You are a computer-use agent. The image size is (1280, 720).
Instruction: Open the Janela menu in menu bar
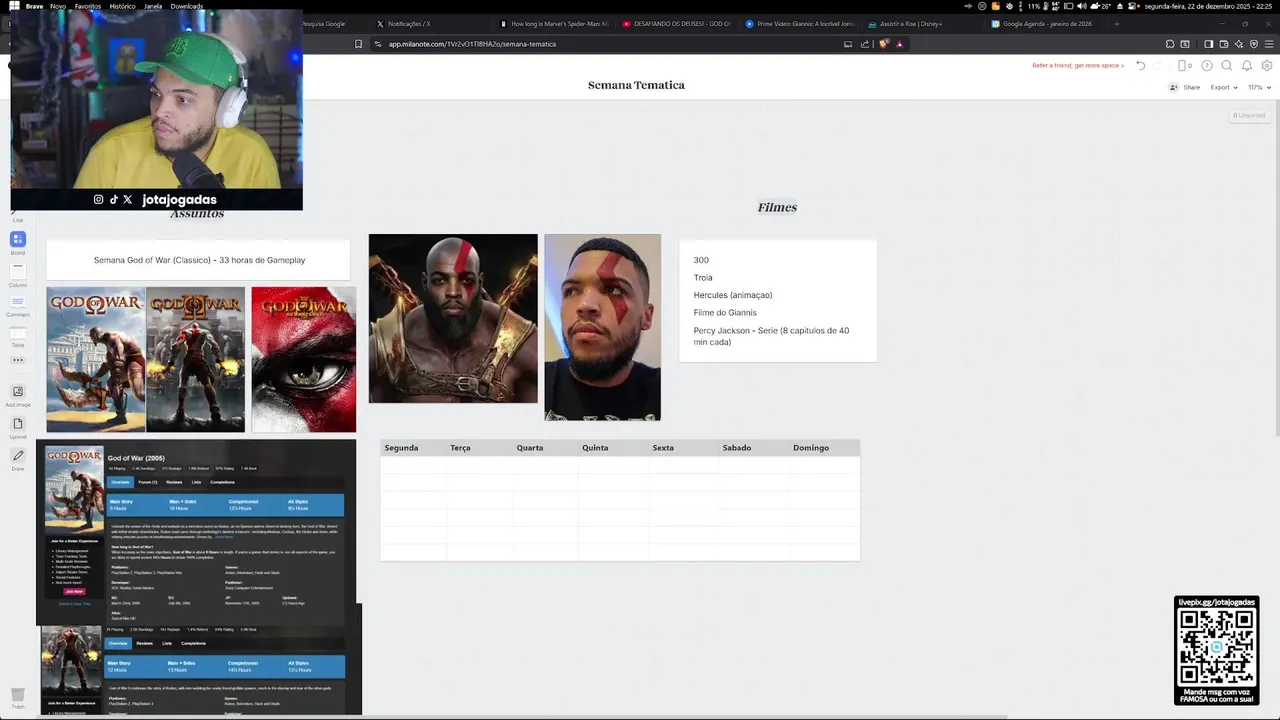tap(153, 6)
